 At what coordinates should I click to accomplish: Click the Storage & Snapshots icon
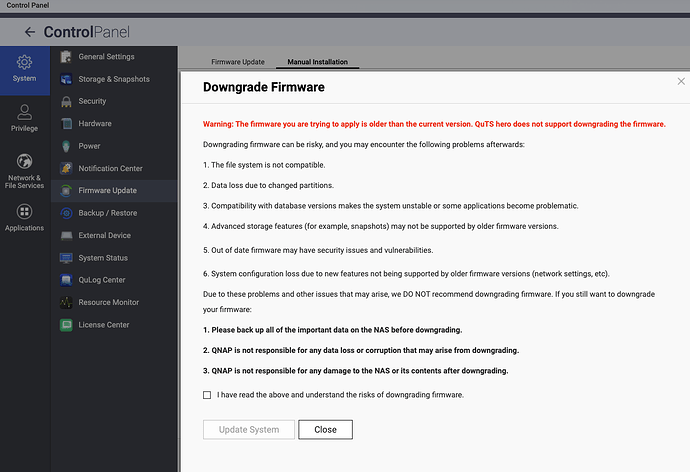click(67, 79)
